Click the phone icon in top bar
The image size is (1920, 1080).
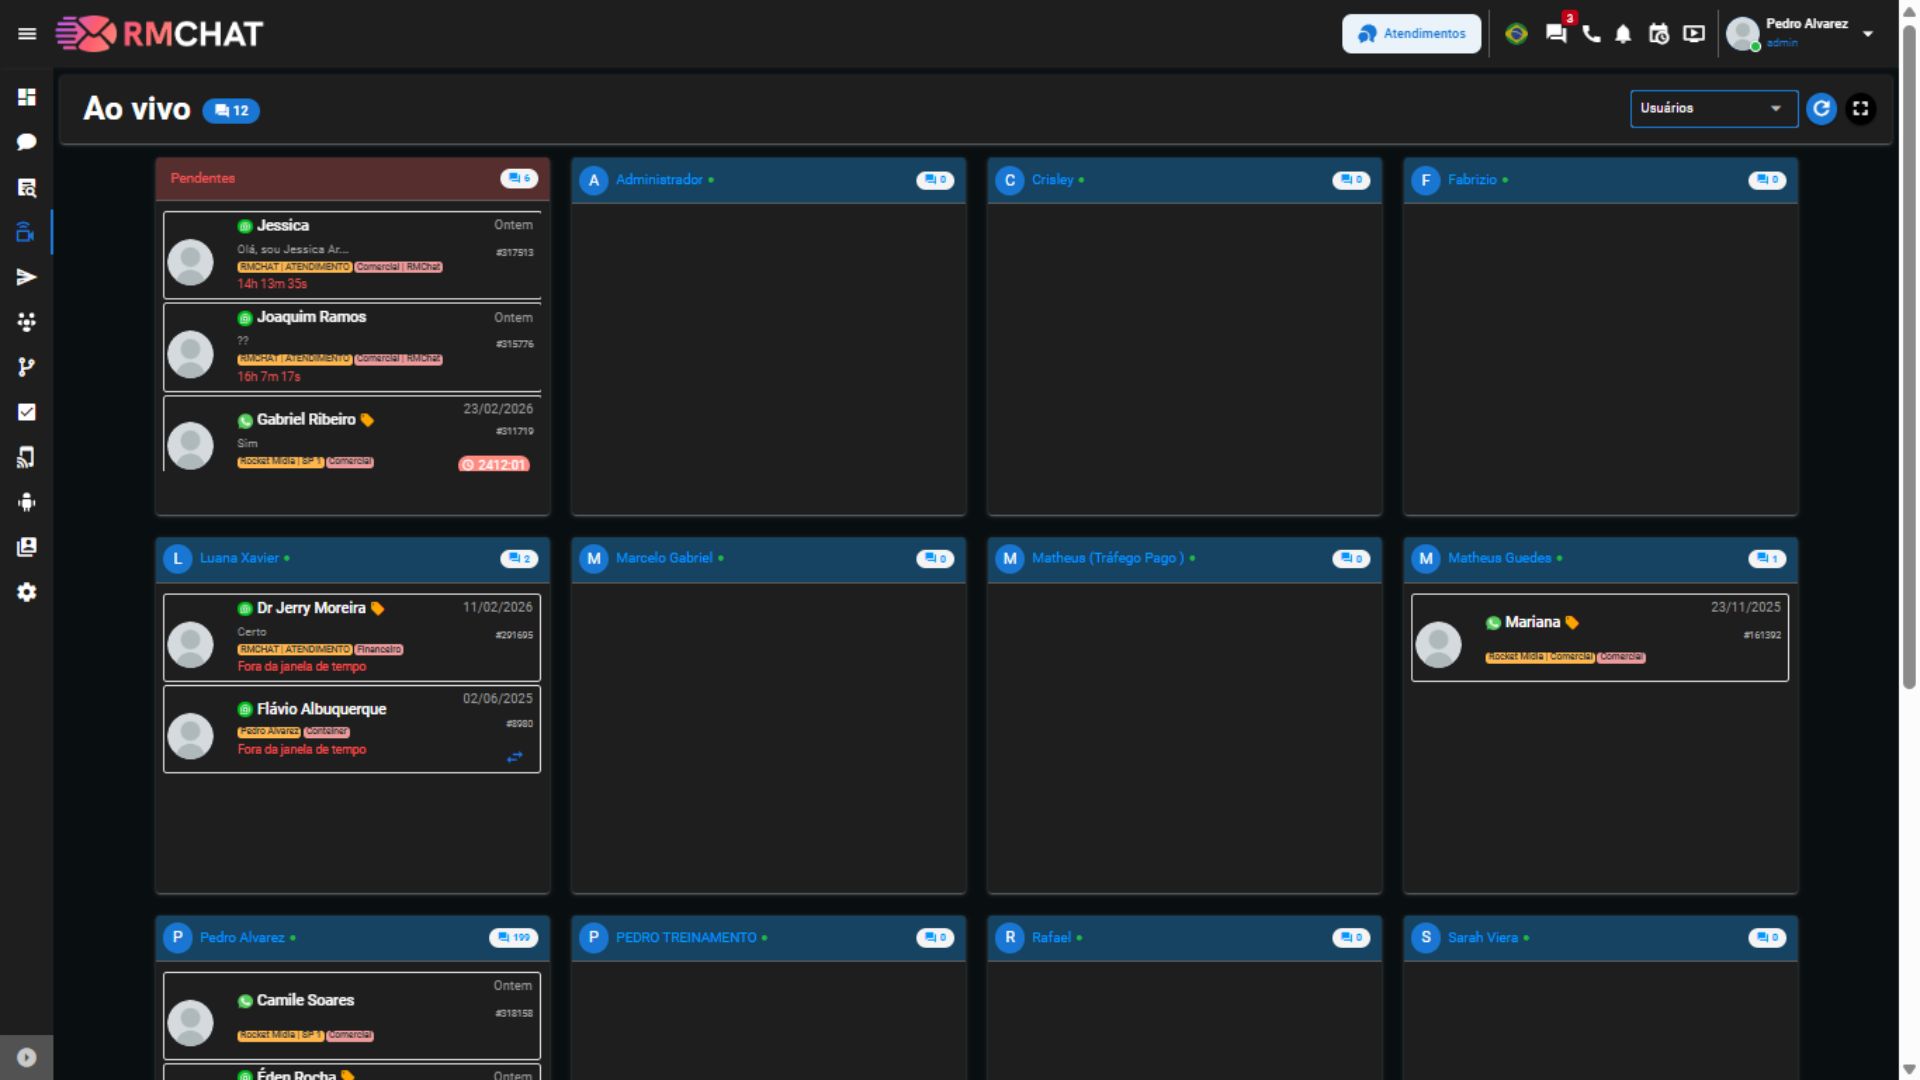[1591, 34]
